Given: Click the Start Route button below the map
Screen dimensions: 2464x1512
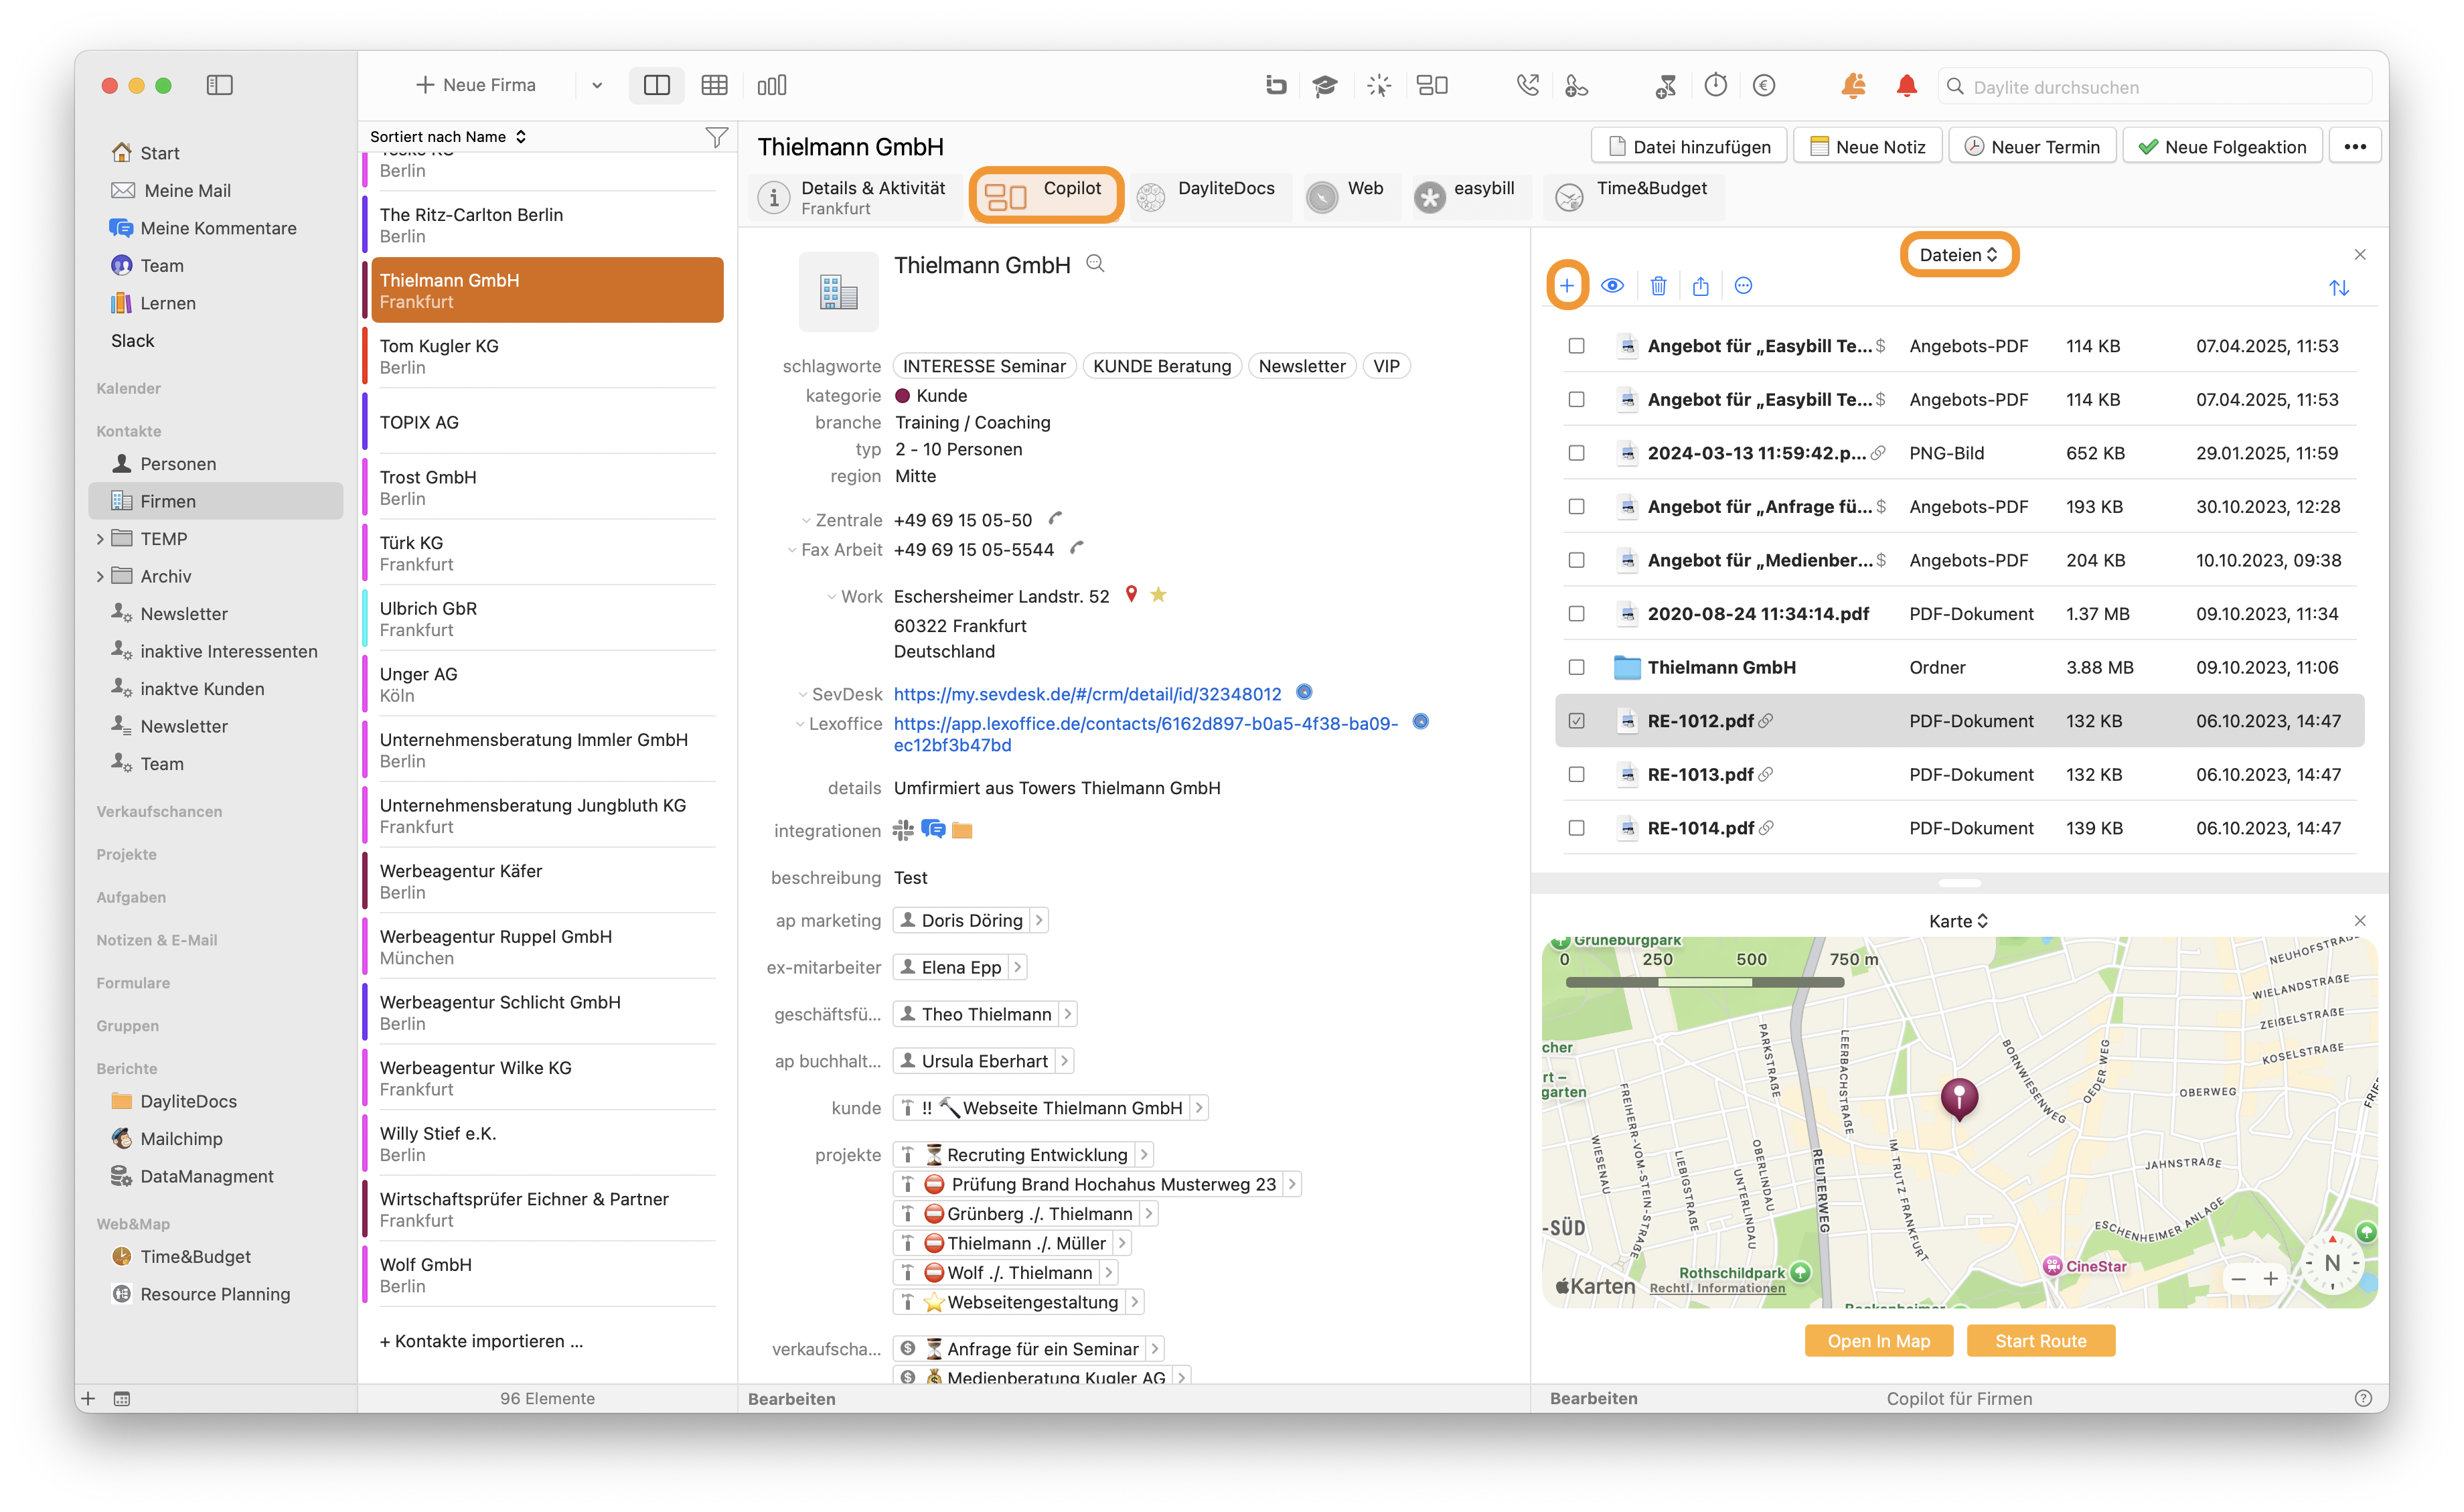Looking at the screenshot, I should click(x=2040, y=1341).
